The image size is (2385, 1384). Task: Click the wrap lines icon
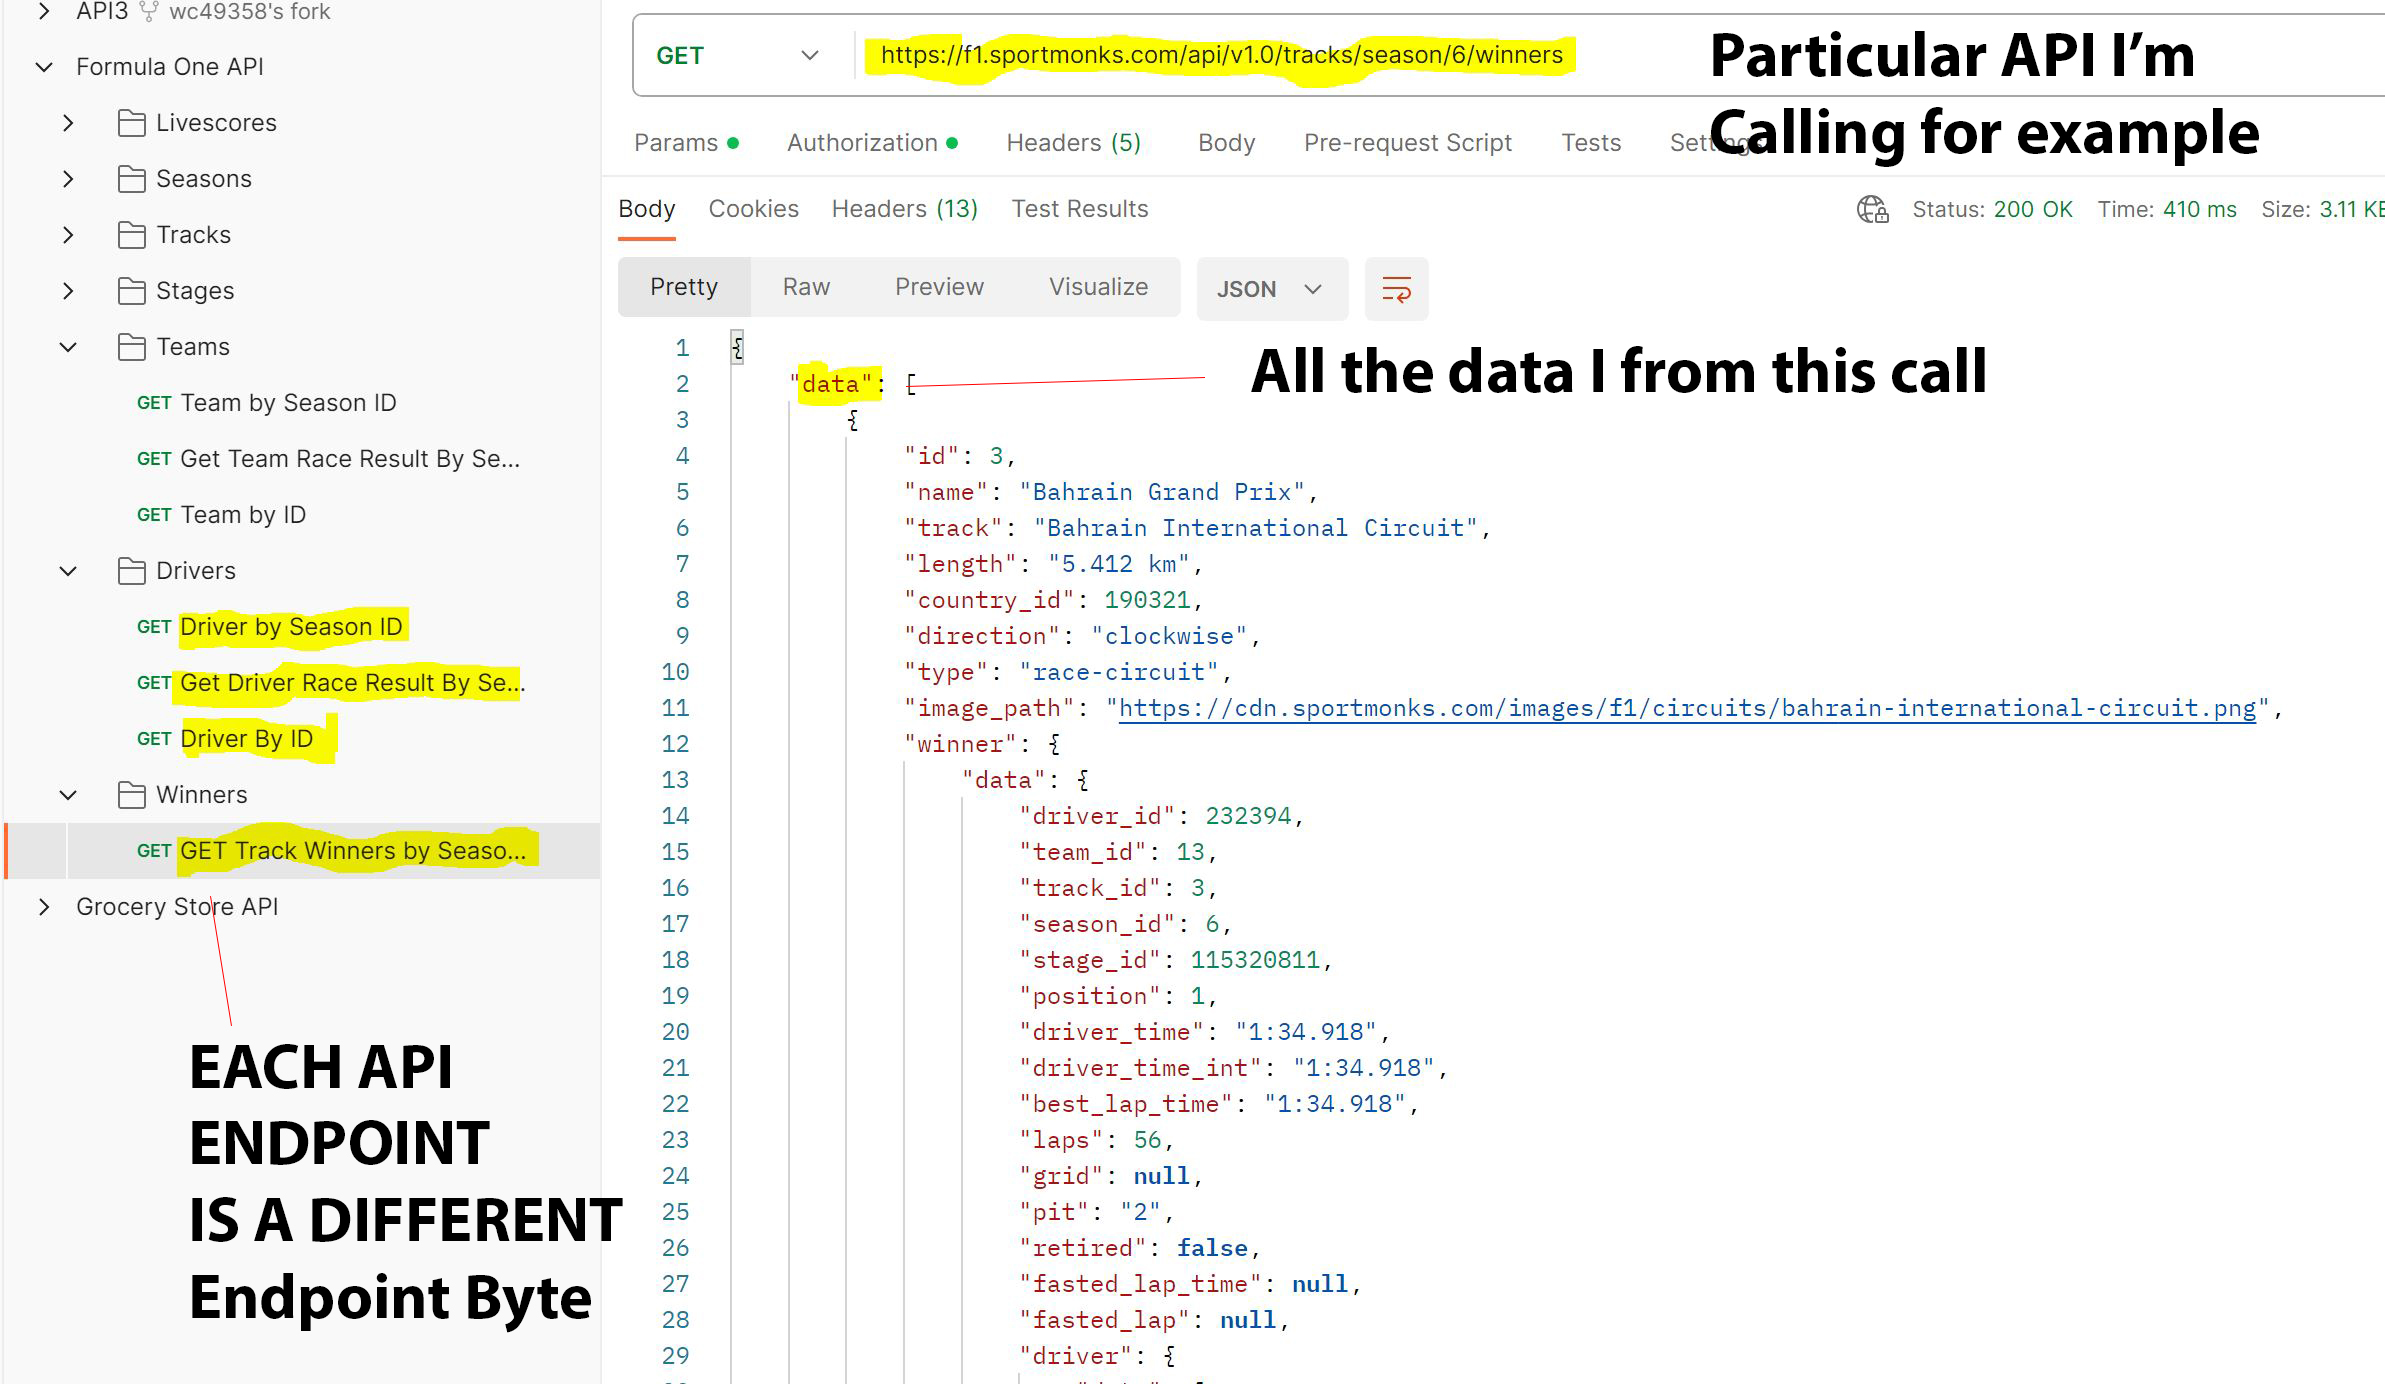(1396, 289)
